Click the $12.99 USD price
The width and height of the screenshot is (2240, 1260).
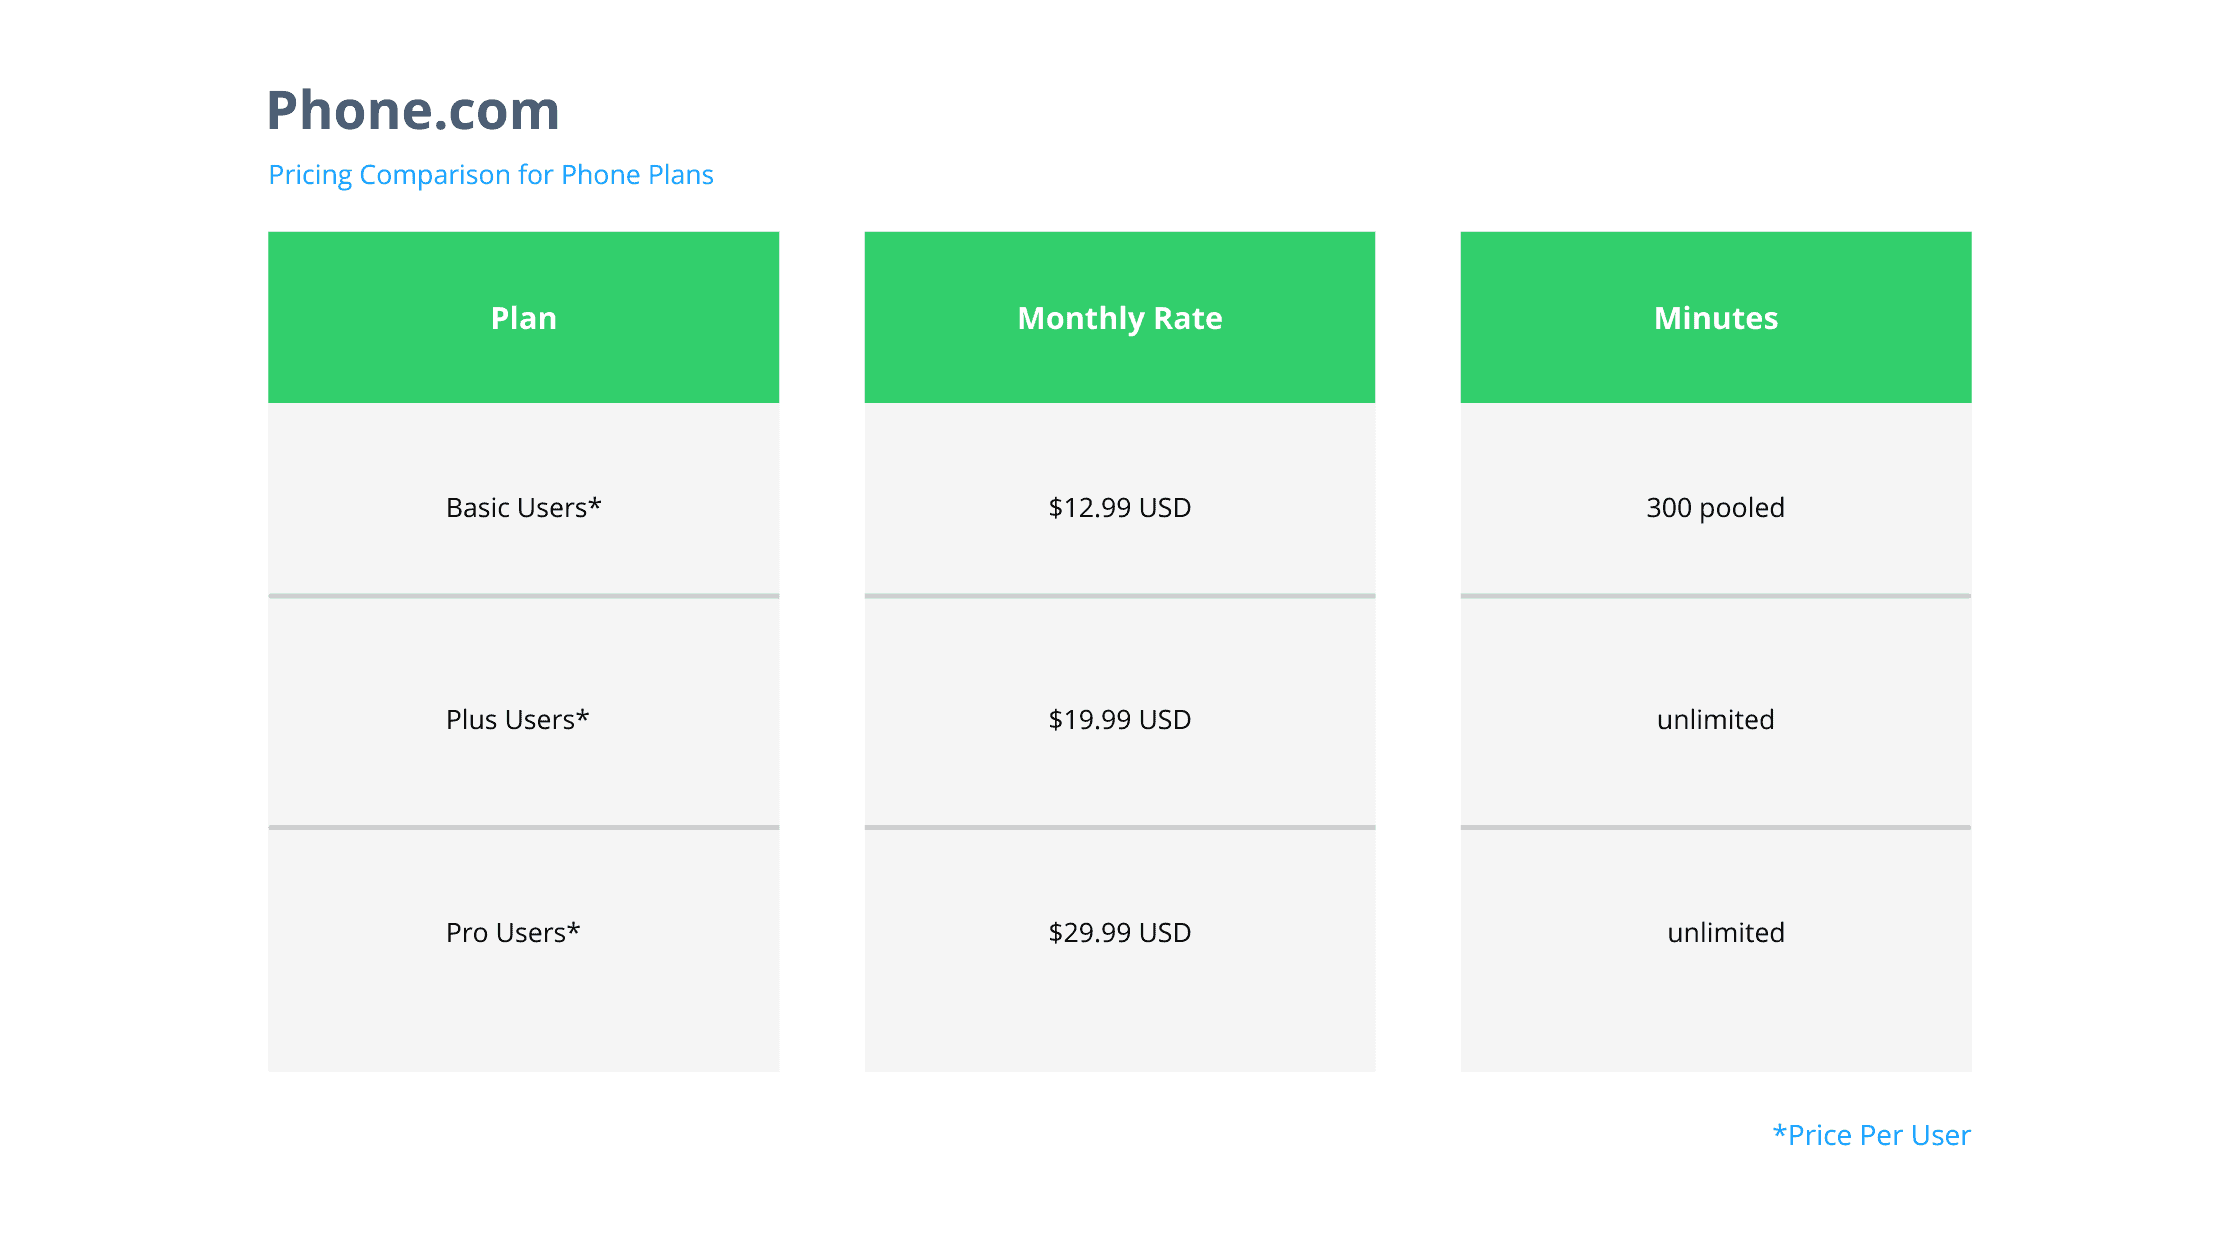click(1119, 508)
